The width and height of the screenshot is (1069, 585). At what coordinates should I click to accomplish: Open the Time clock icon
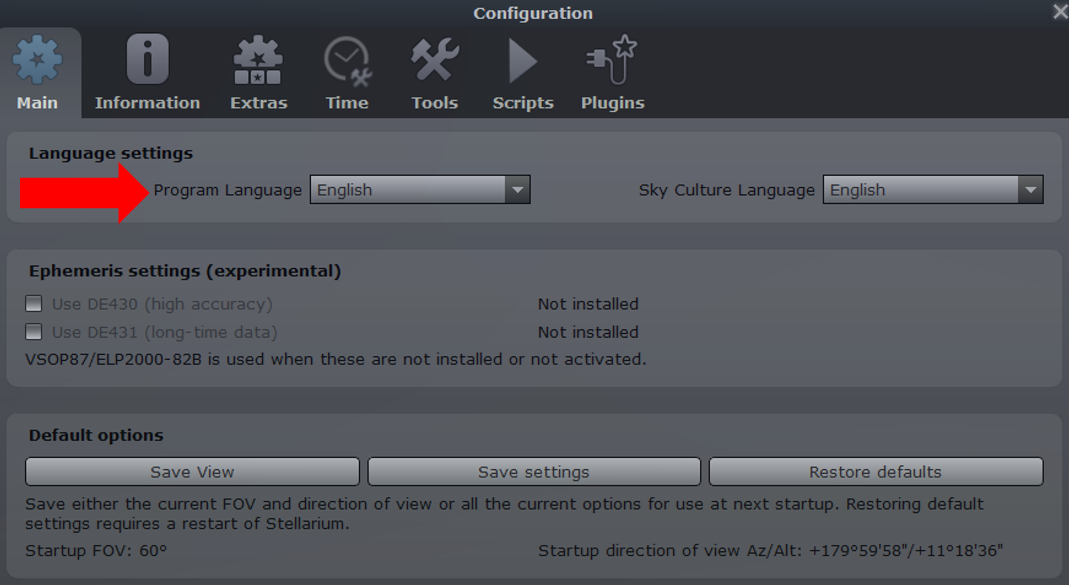pyautogui.click(x=347, y=60)
